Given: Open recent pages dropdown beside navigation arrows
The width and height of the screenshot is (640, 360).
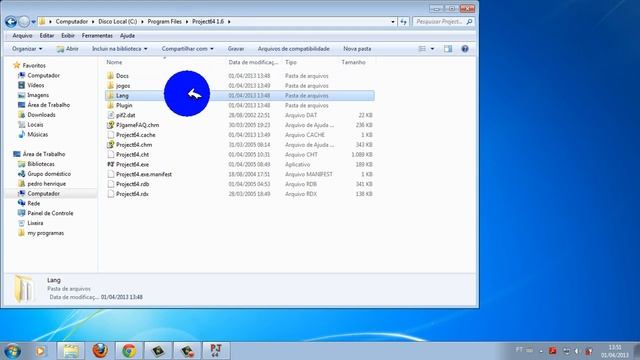Looking at the screenshot, I should coord(33,22).
